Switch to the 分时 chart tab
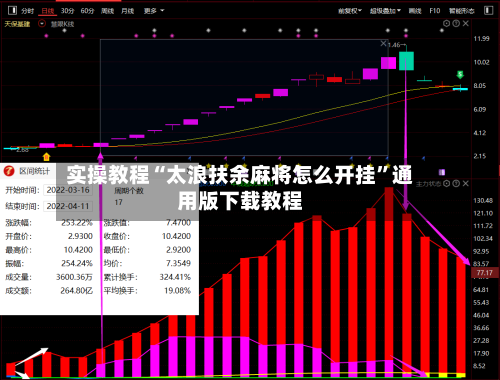500x380 pixels. click(27, 11)
